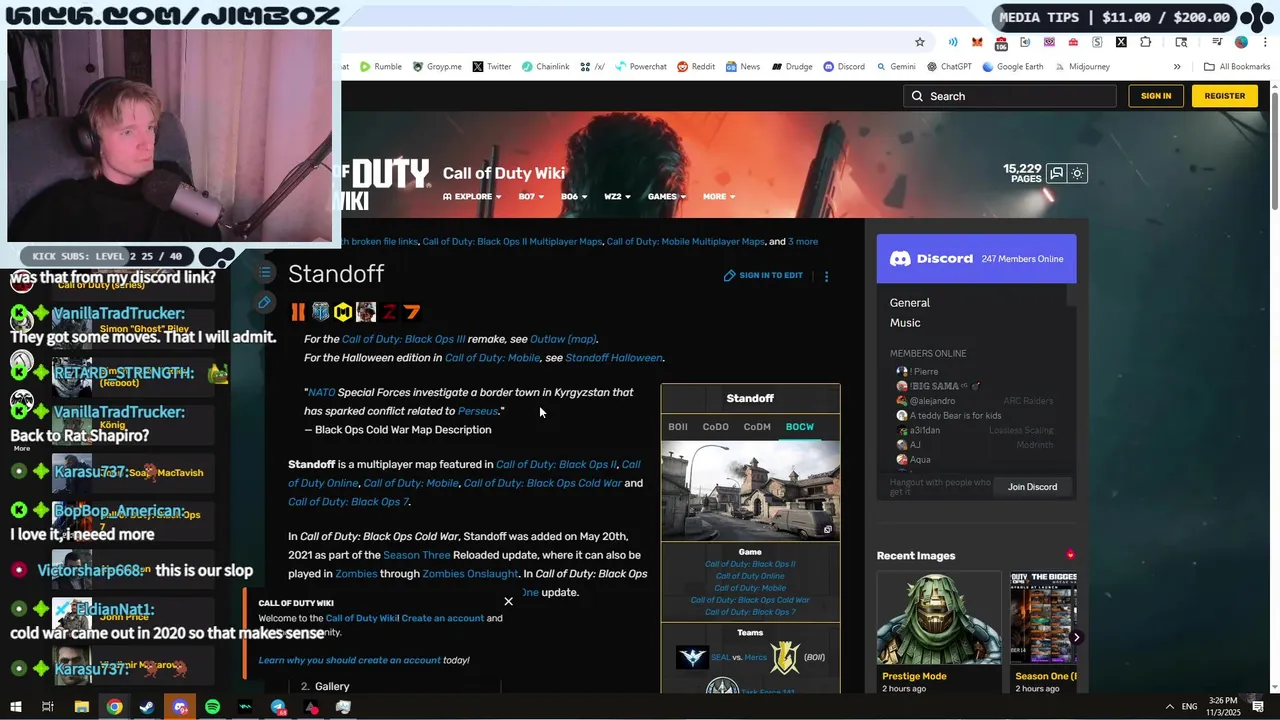Viewport: 1280px width, 720px height.
Task: Open Call of Duty: Black Ops Cold War link
Action: pyautogui.click(x=543, y=483)
